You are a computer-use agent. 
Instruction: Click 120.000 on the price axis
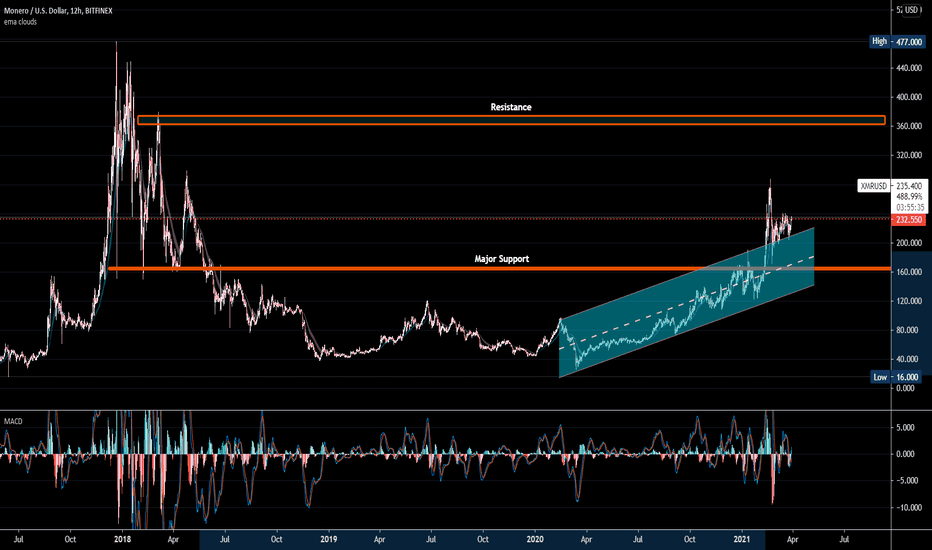pyautogui.click(x=909, y=301)
